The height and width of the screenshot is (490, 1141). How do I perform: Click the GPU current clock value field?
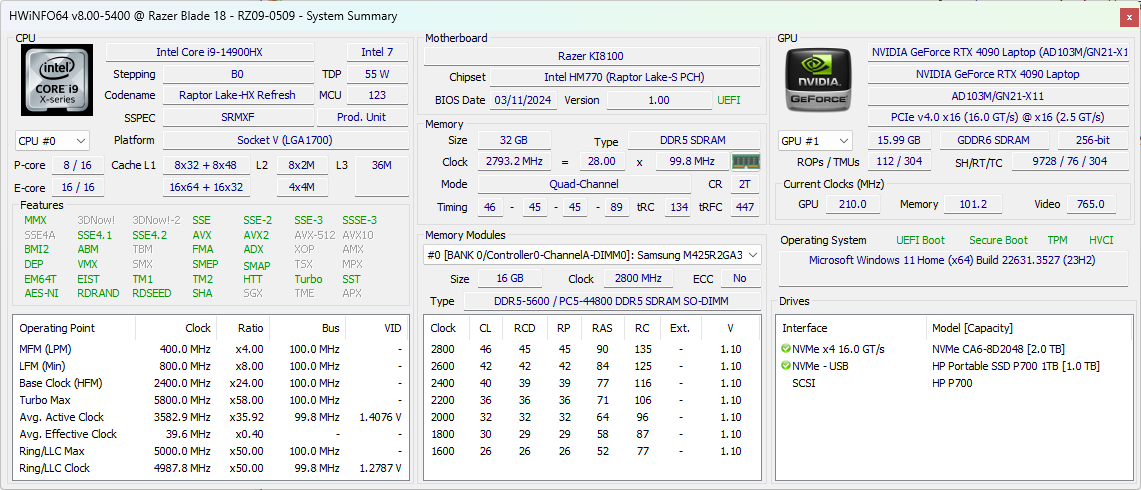853,204
